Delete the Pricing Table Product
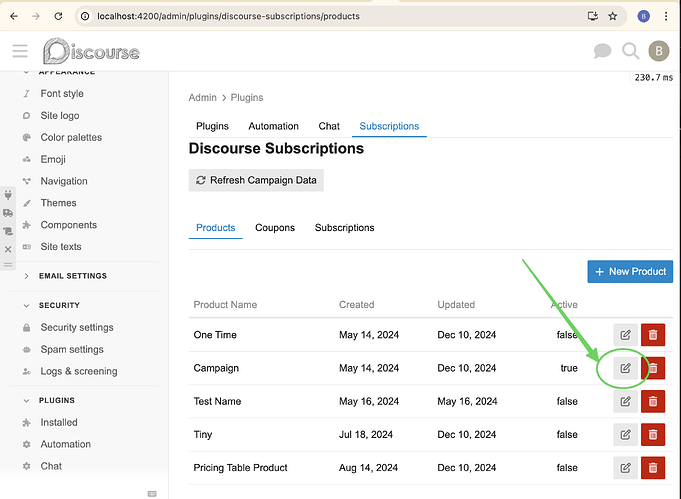The height and width of the screenshot is (499, 681). [x=653, y=468]
